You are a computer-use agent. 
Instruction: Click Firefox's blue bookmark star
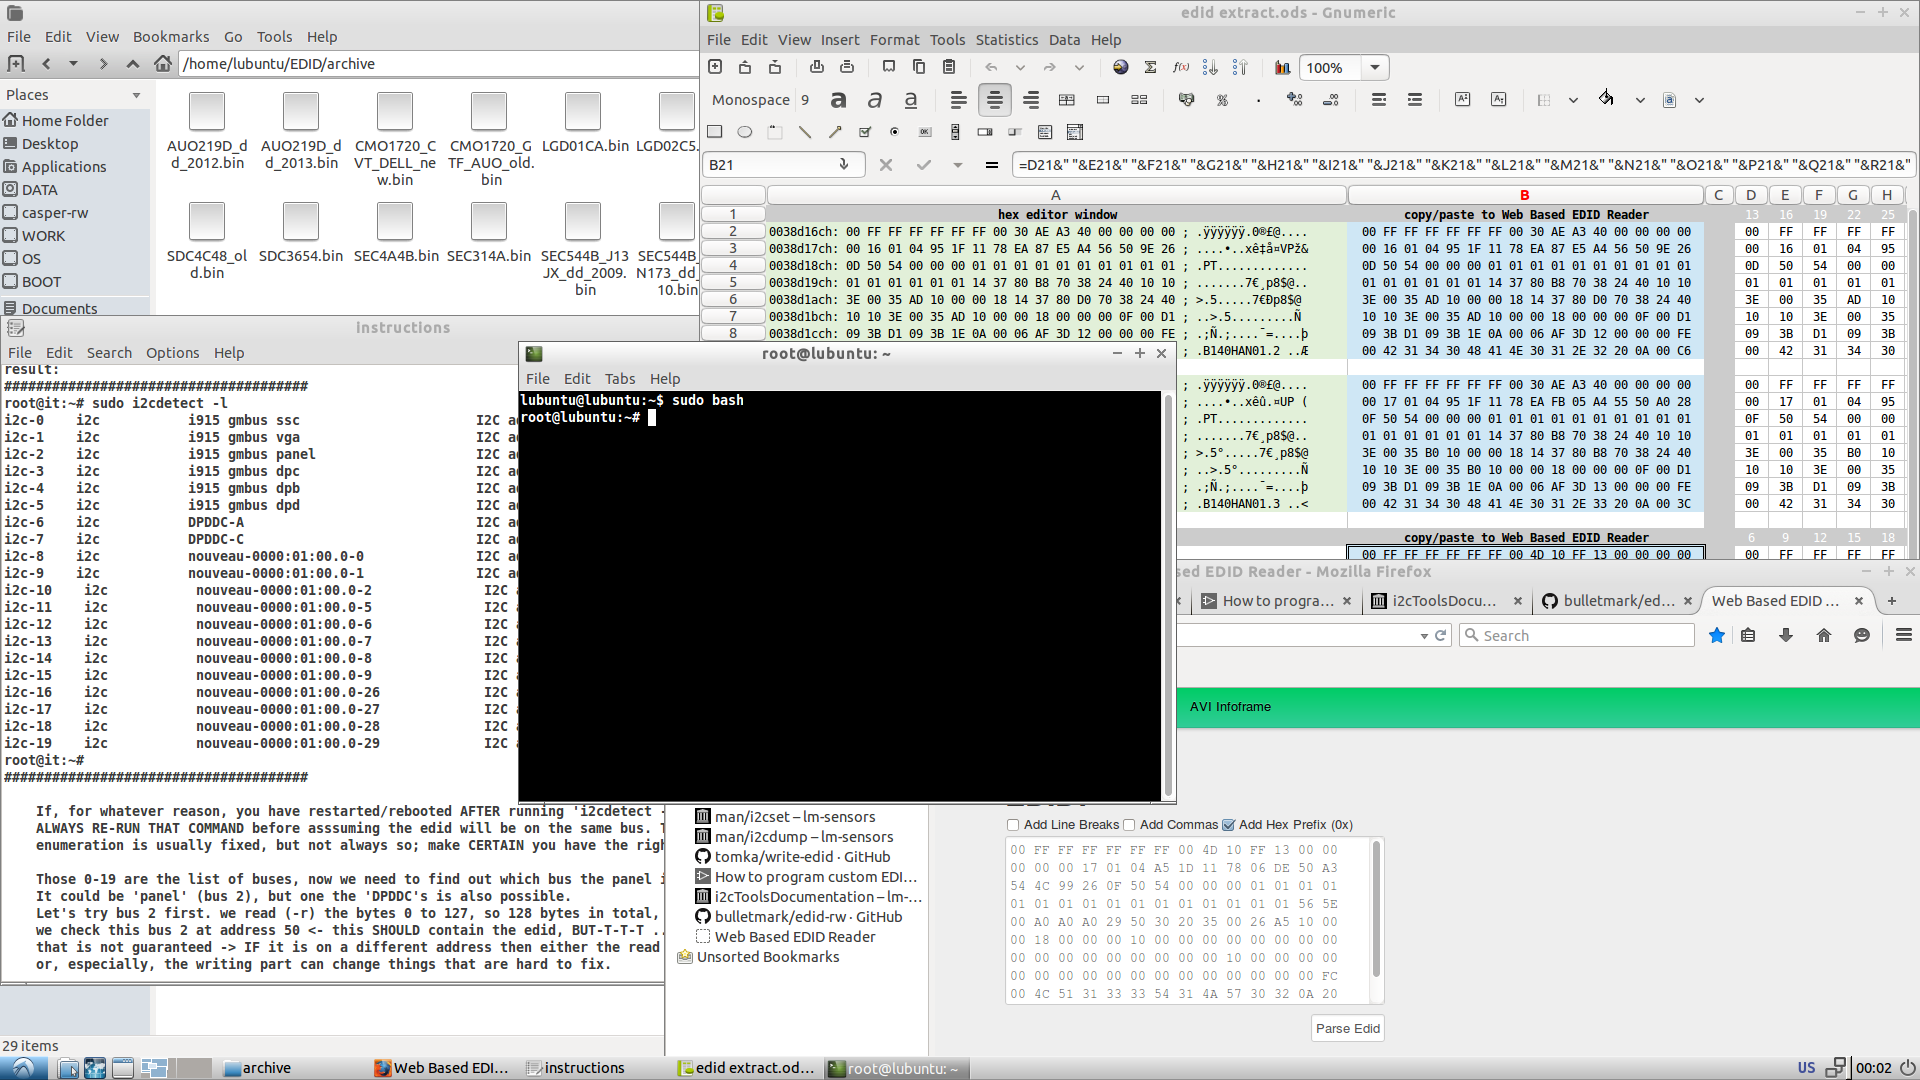(x=1717, y=635)
